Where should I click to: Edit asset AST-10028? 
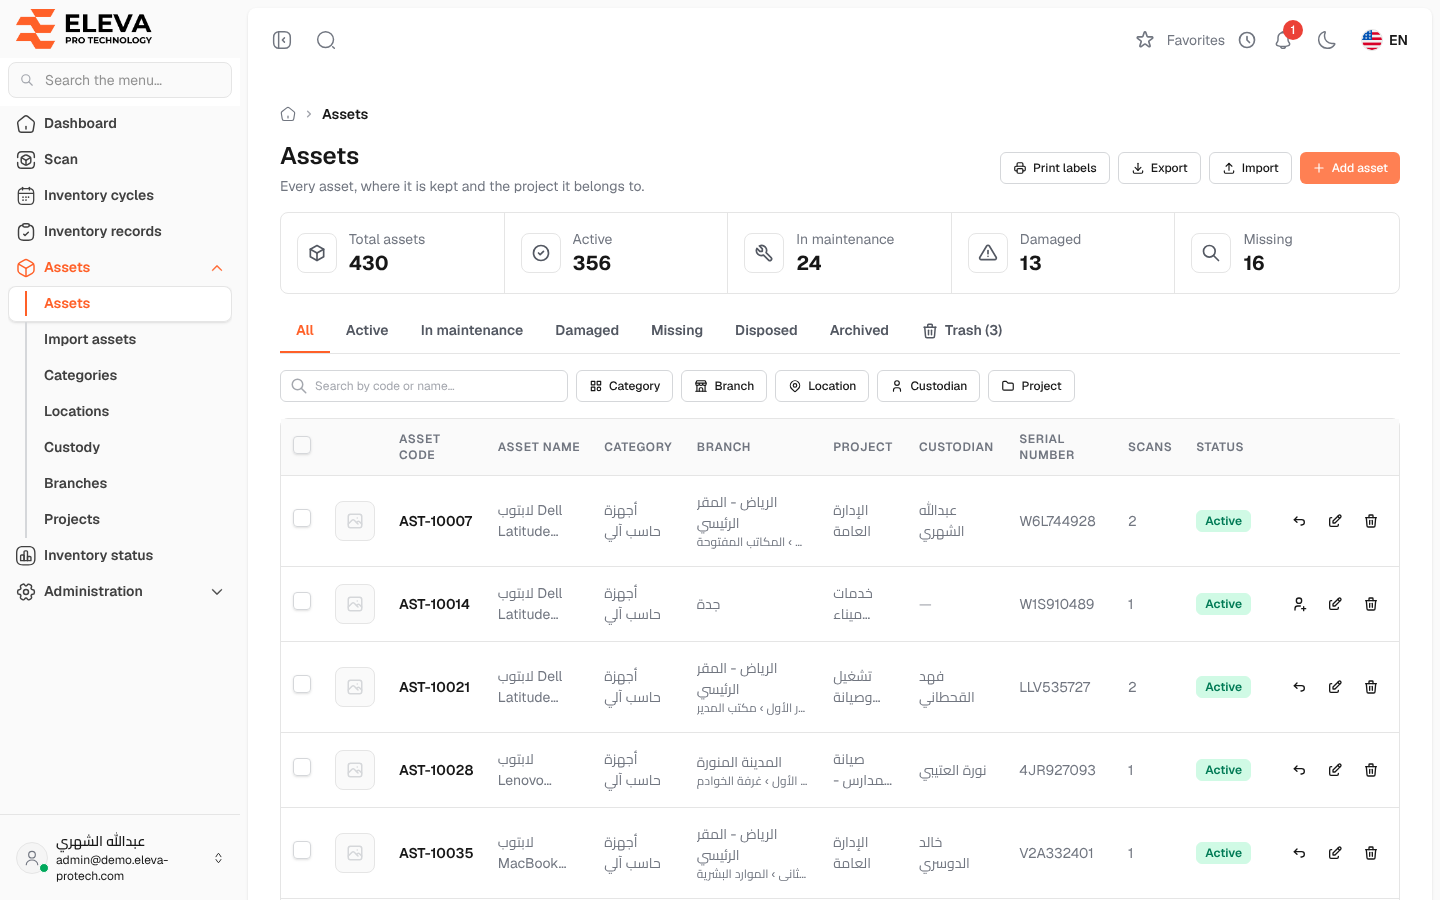[1335, 770]
